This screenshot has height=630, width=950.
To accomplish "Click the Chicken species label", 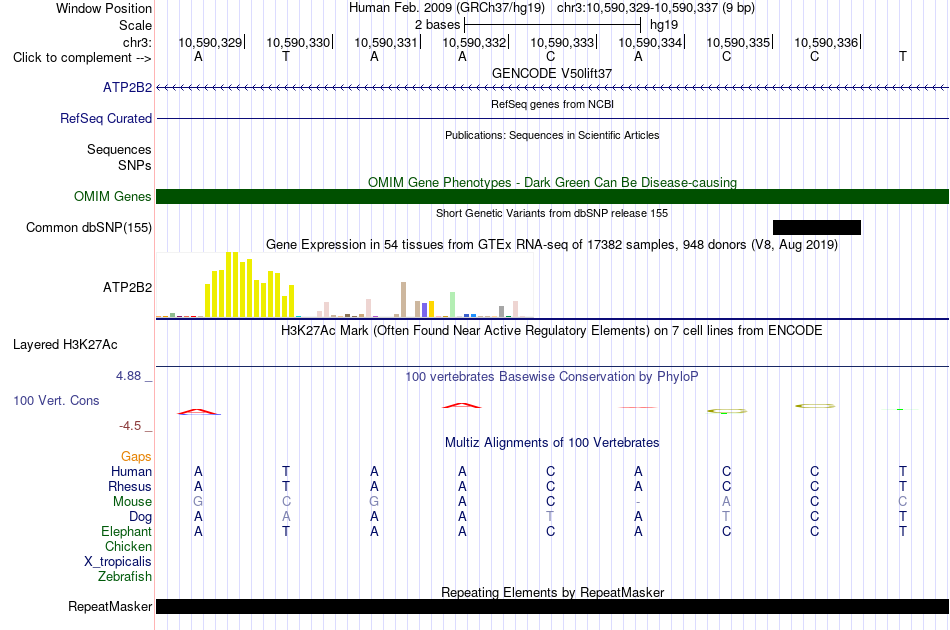I will tap(128, 546).
